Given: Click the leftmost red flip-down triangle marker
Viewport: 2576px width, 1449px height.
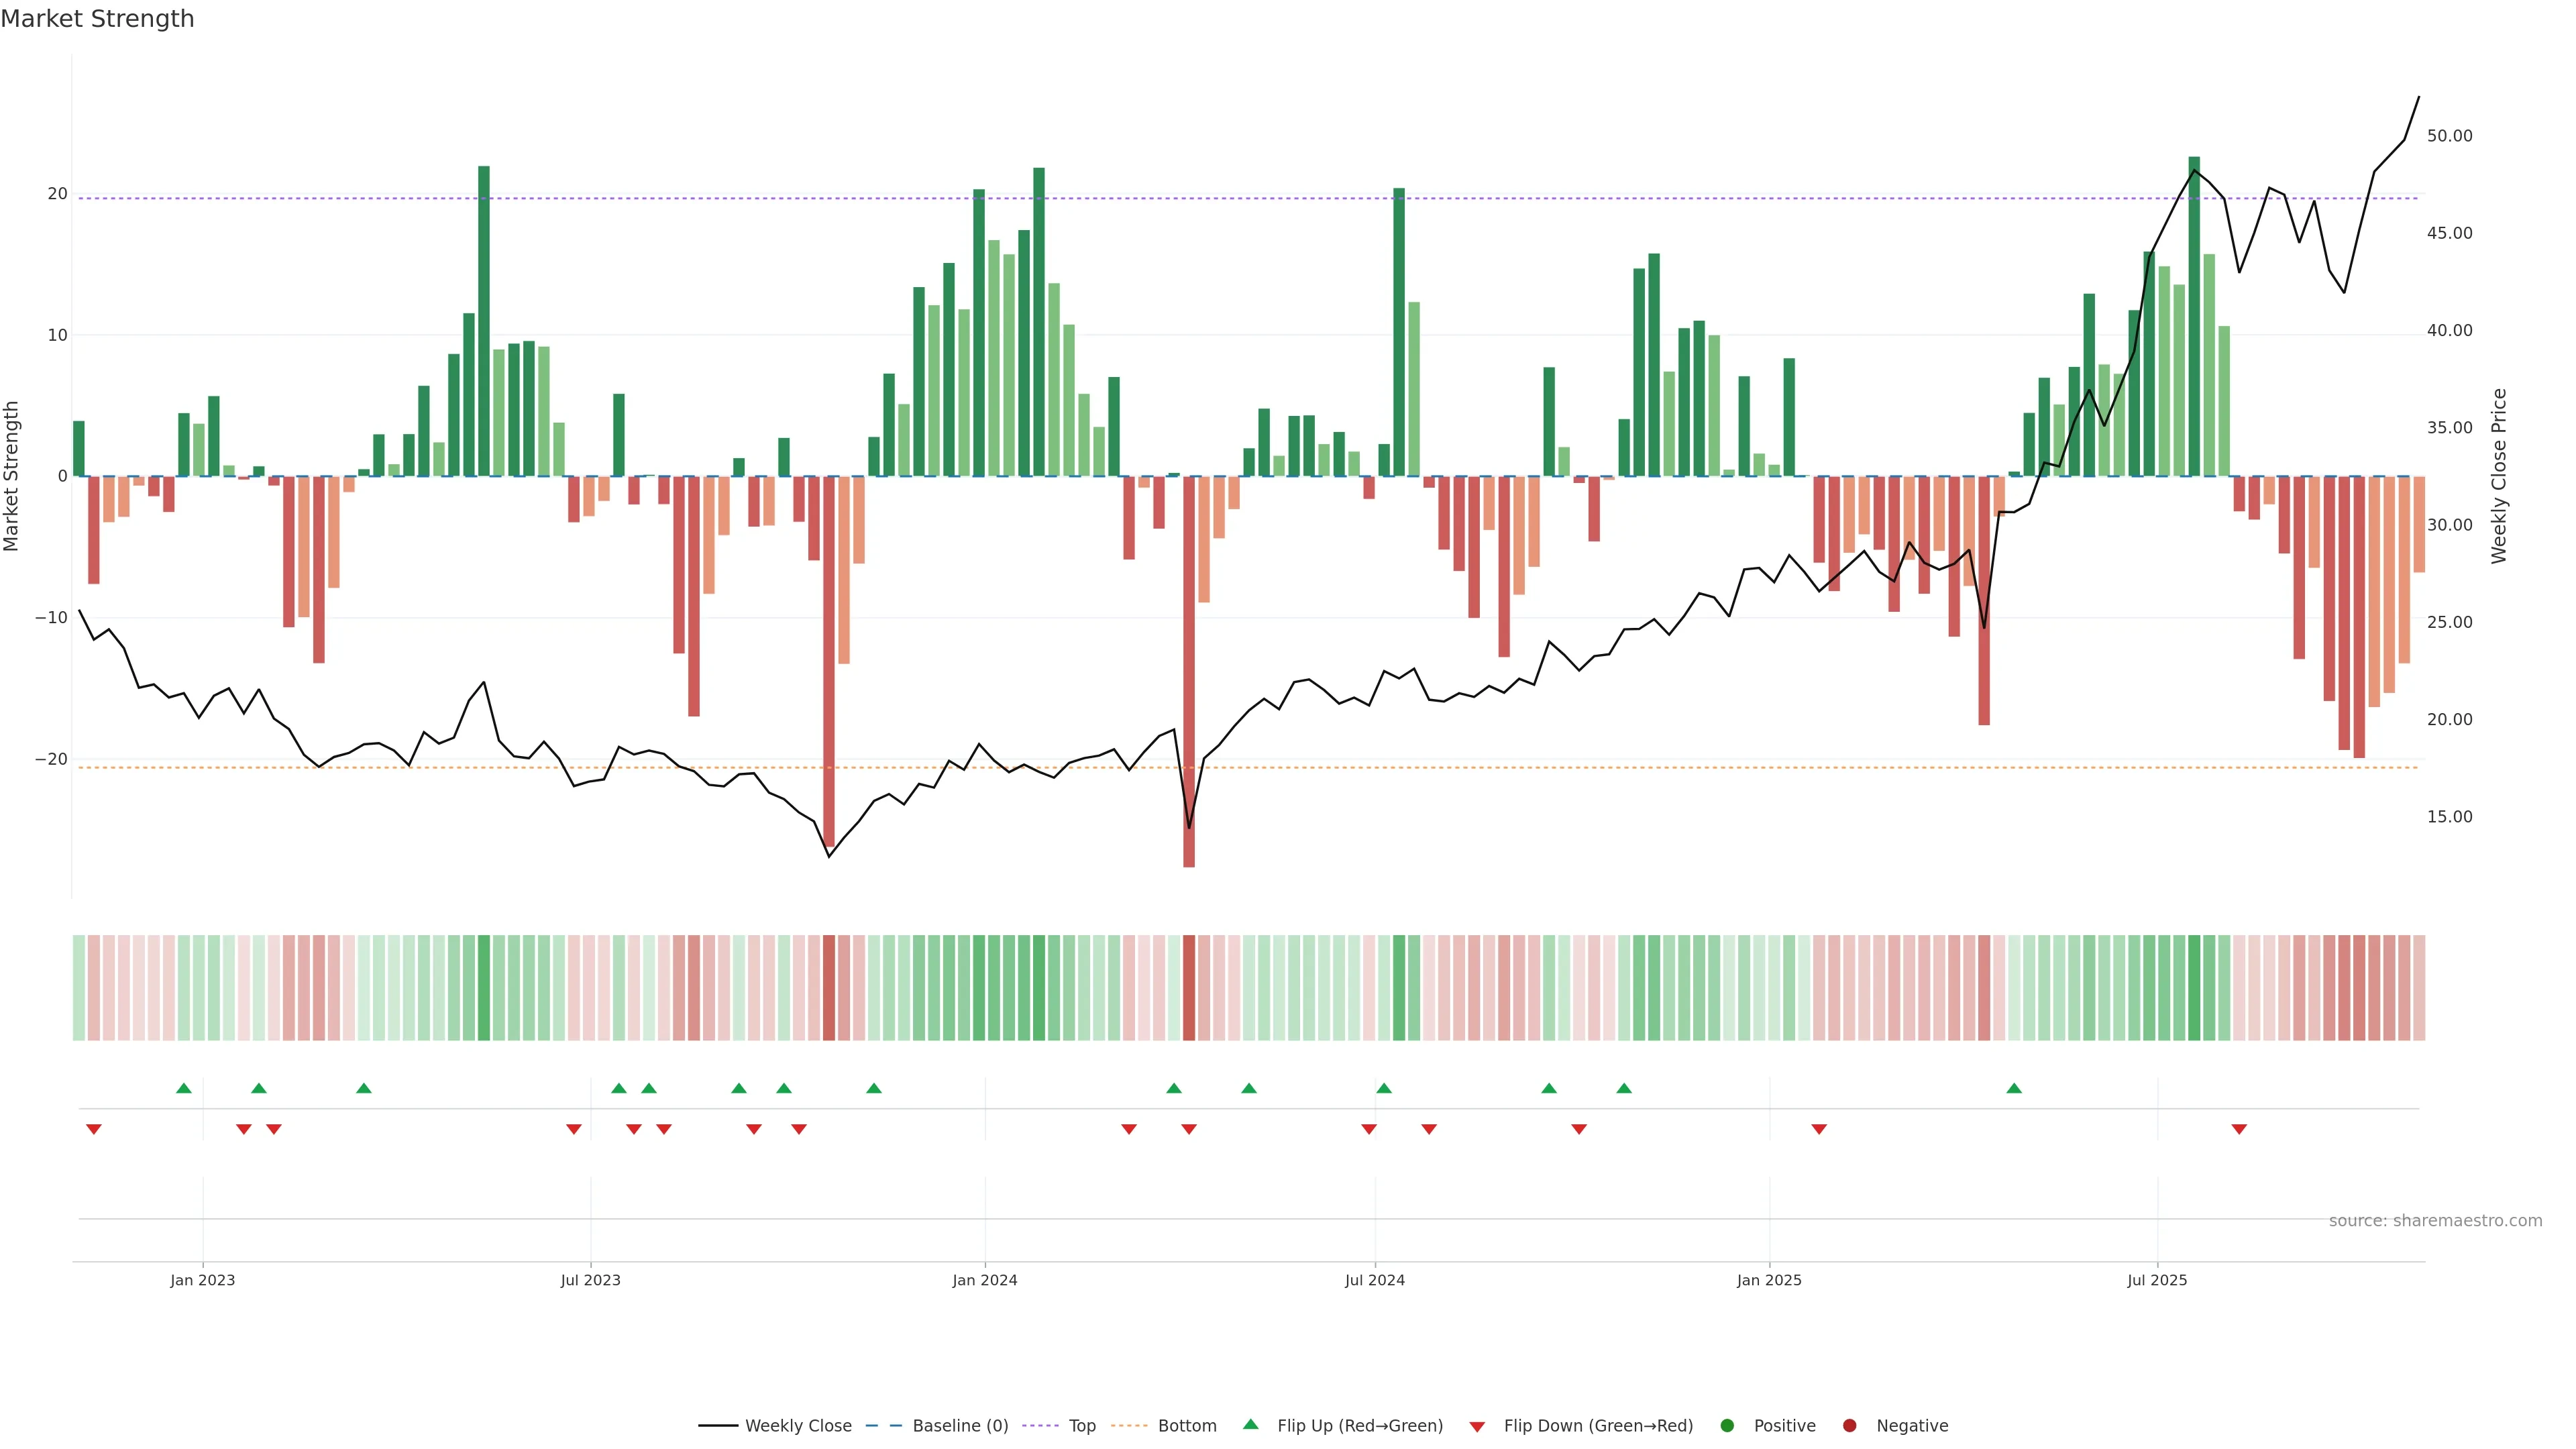Looking at the screenshot, I should 94,1129.
